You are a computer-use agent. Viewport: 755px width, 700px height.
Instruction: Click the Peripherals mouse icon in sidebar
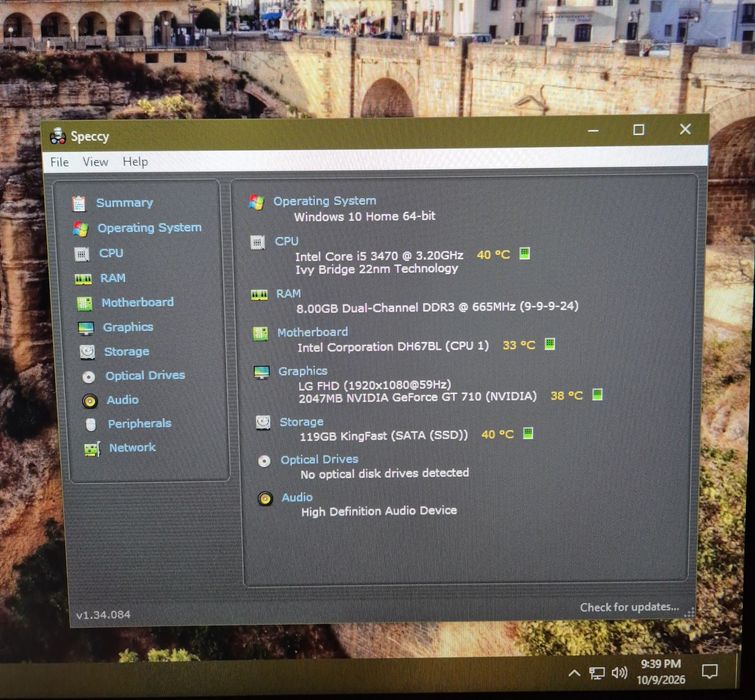(91, 424)
